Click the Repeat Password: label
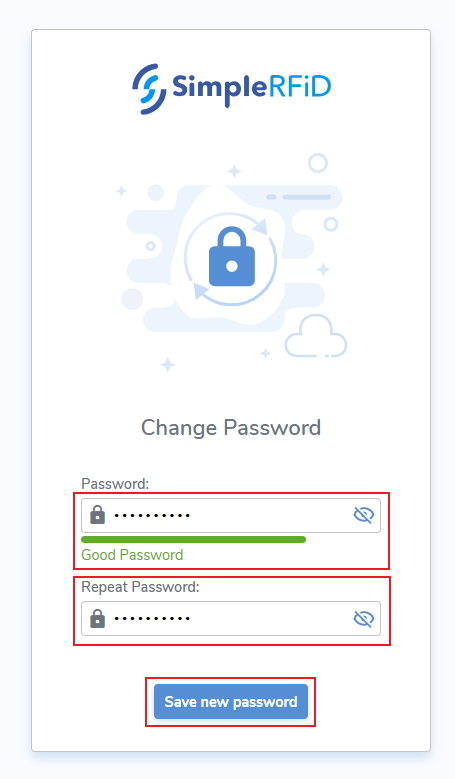The height and width of the screenshot is (779, 455). pos(140,587)
